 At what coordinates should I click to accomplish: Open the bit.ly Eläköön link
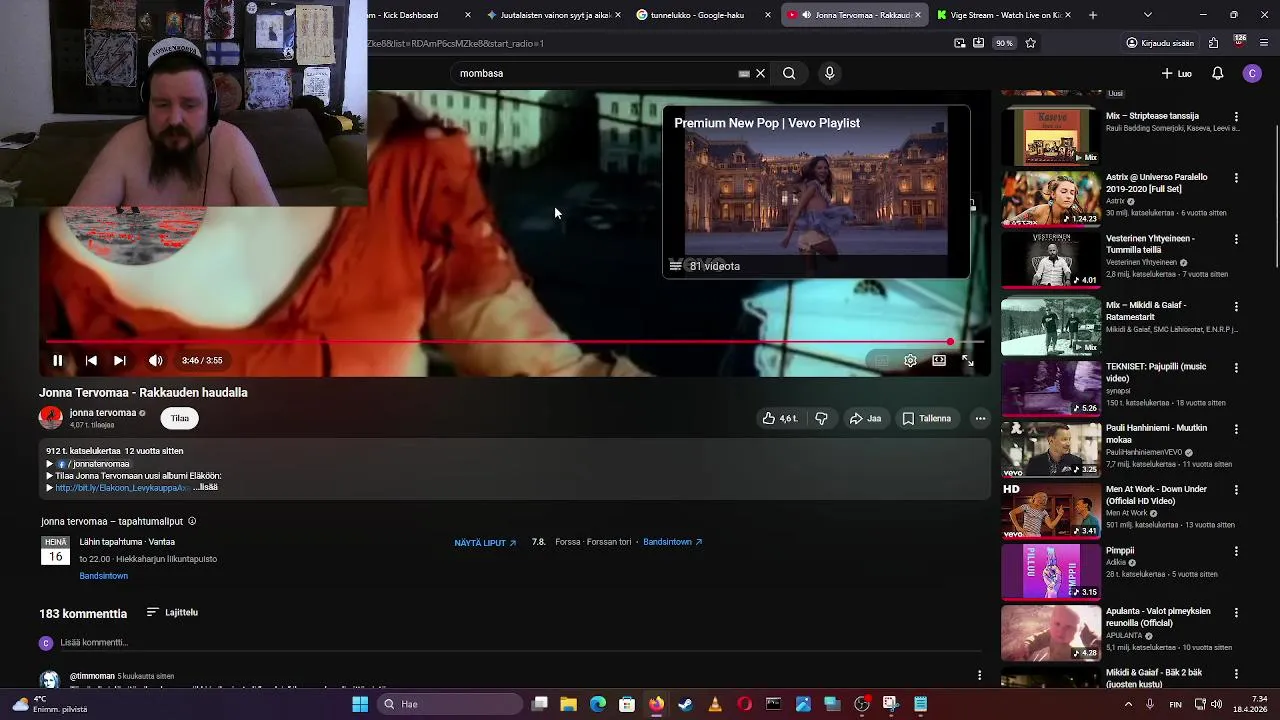tap(121, 488)
